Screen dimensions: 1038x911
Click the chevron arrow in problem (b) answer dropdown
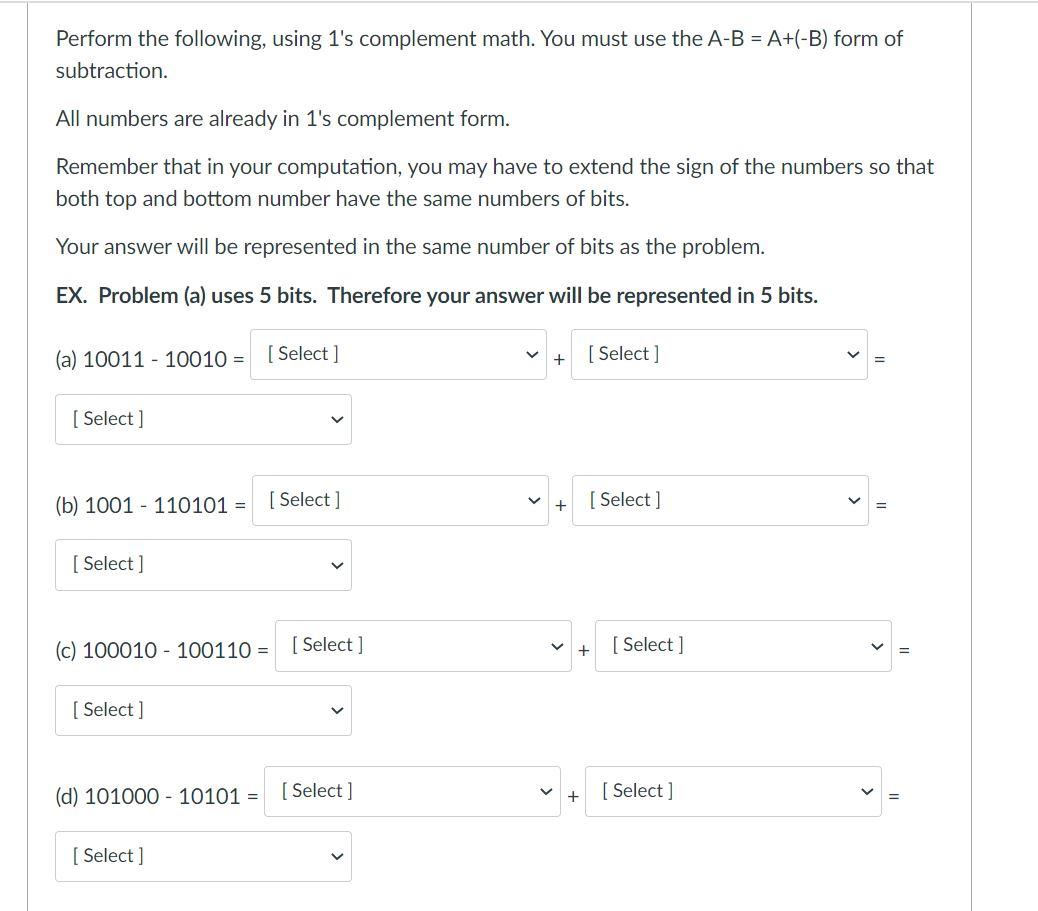coord(337,564)
